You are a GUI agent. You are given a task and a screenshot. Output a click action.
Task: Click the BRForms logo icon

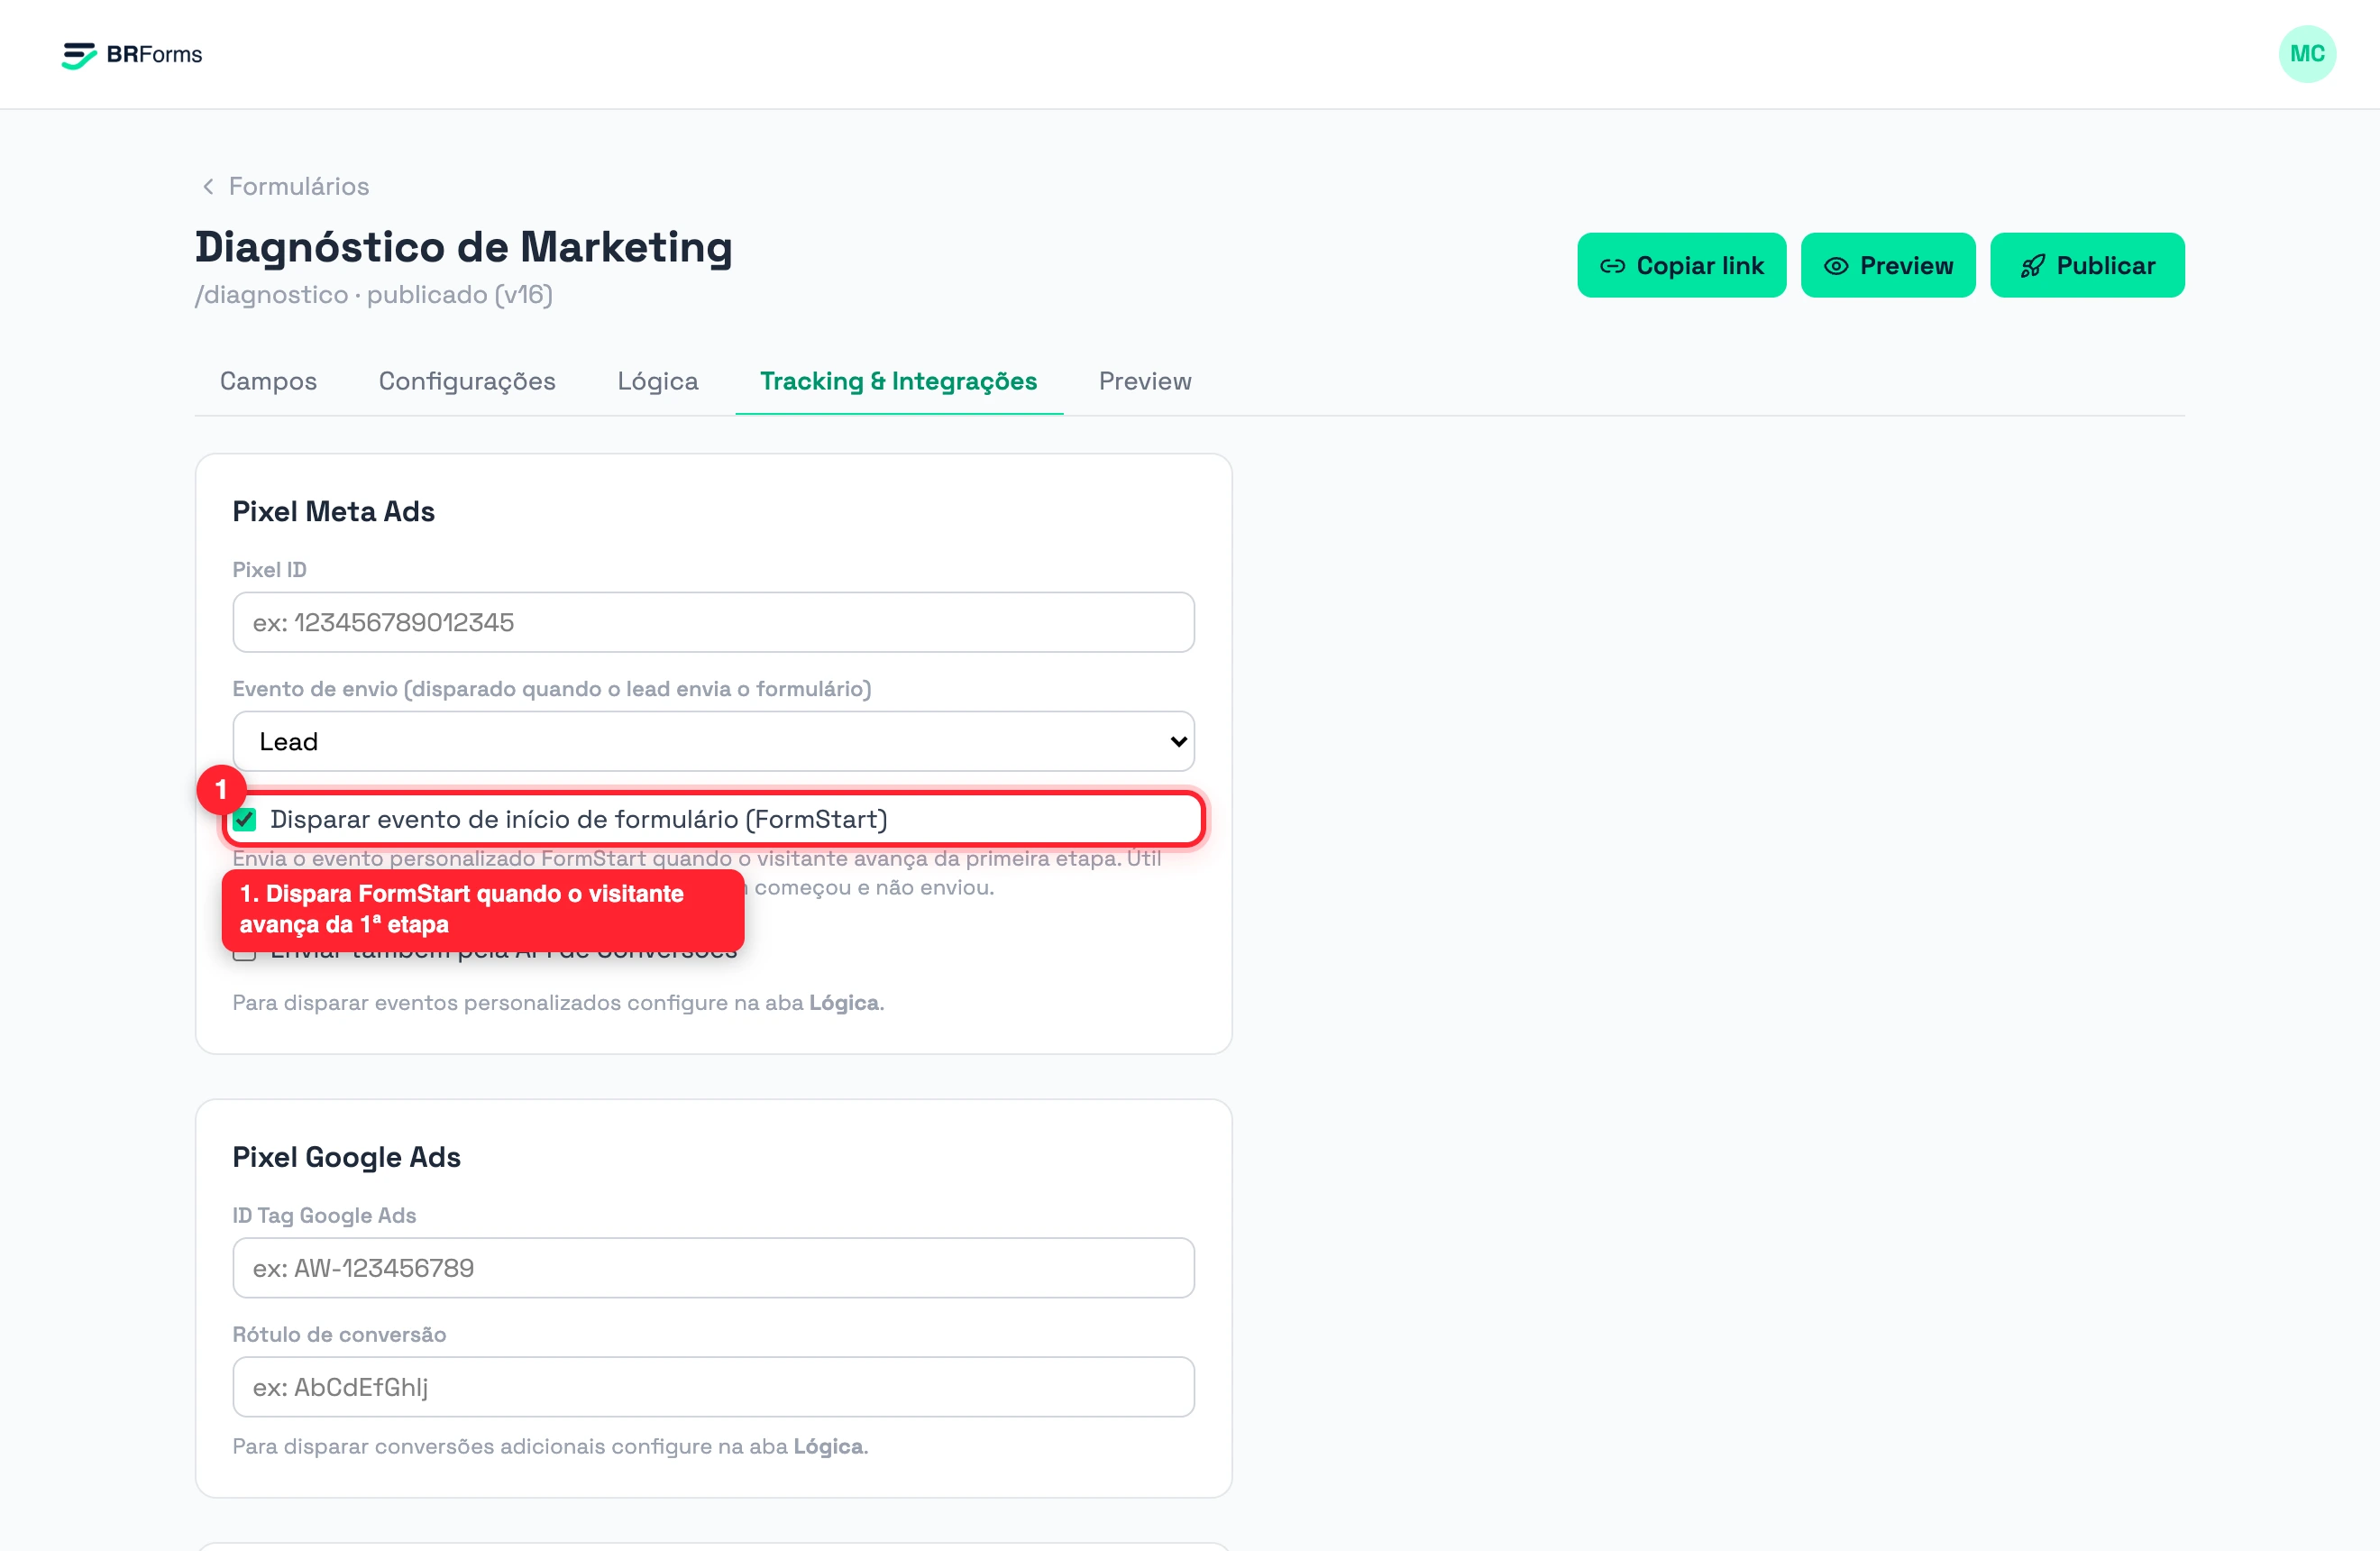(x=79, y=55)
